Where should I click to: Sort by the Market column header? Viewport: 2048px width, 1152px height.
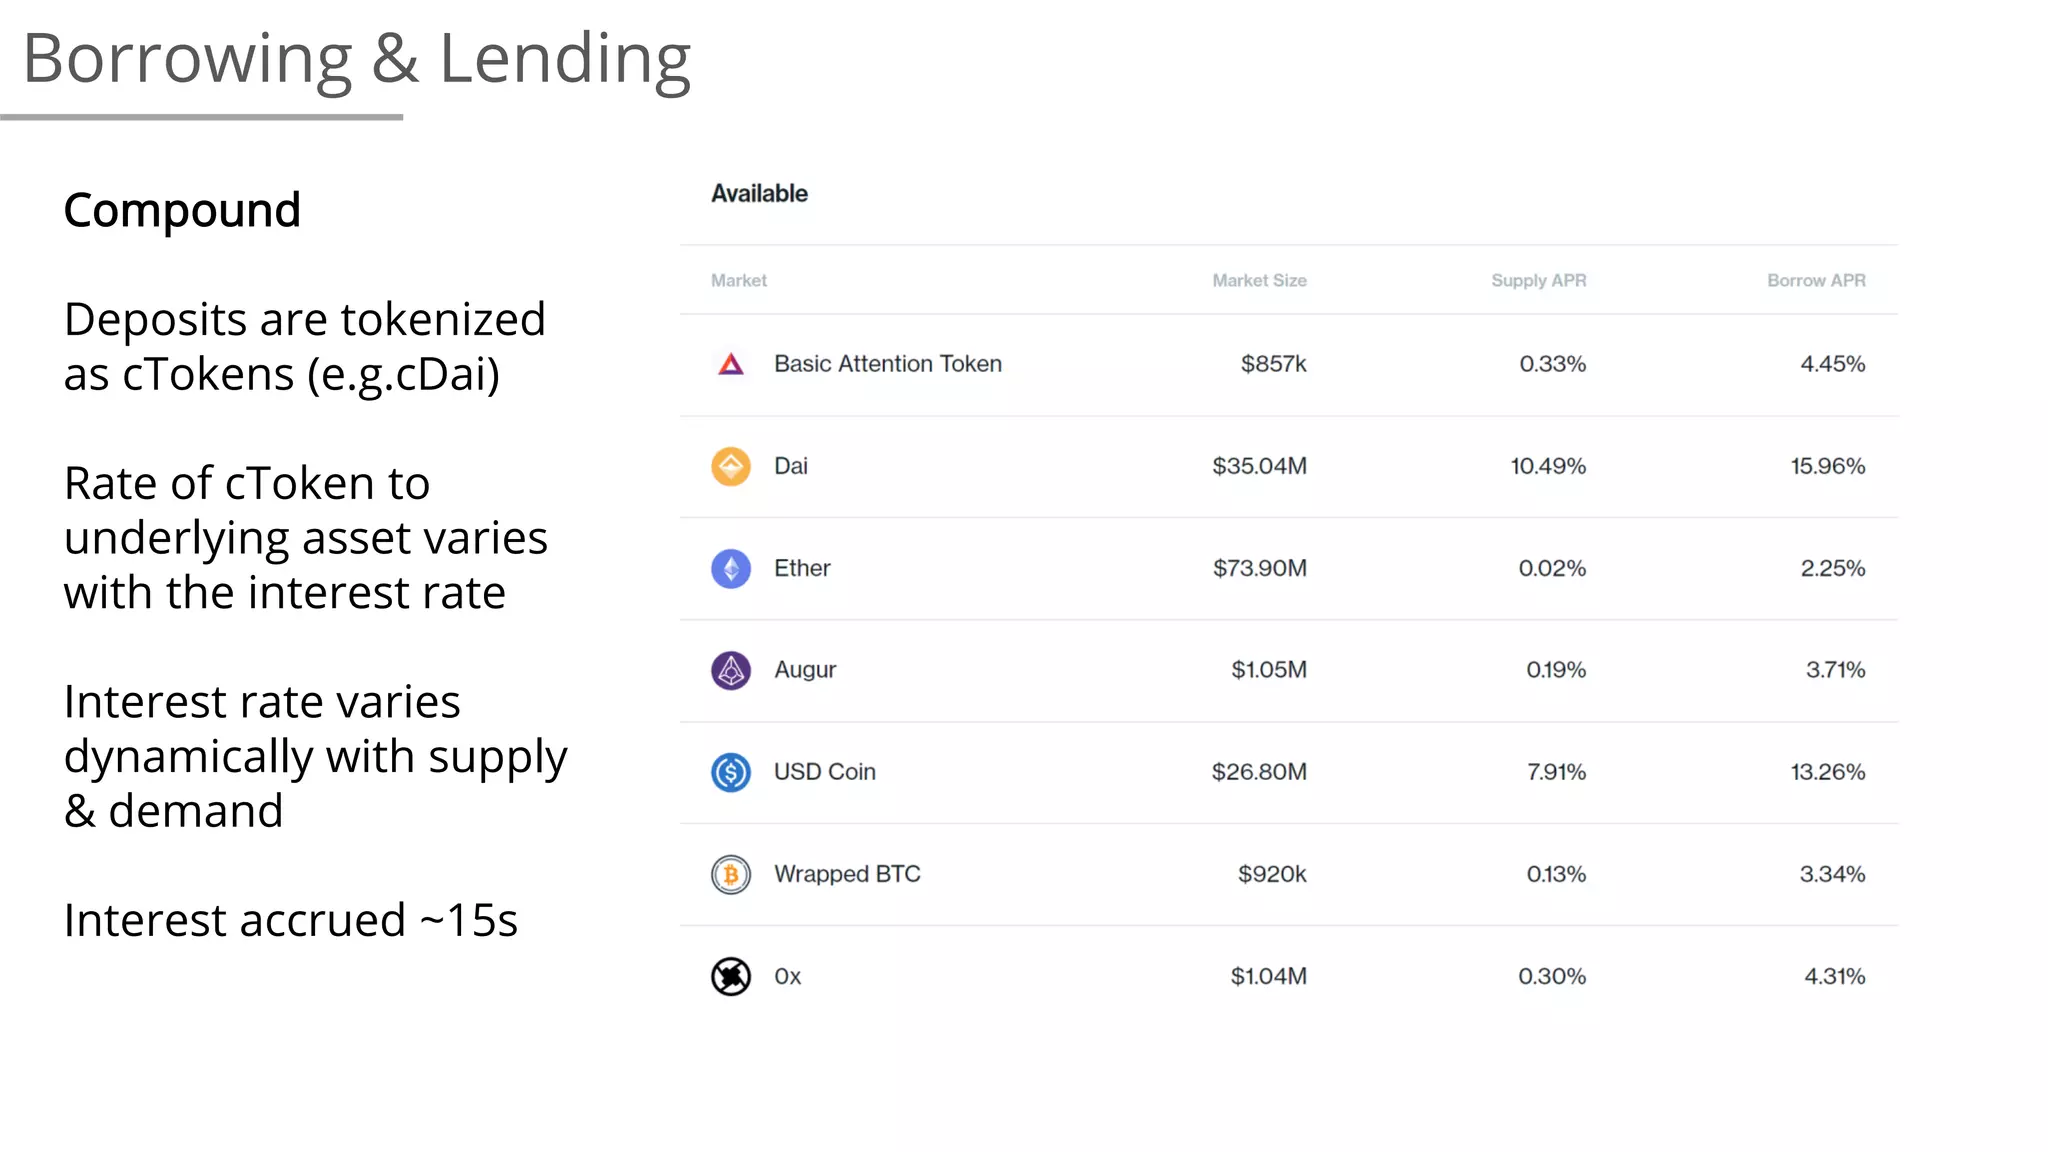(739, 281)
